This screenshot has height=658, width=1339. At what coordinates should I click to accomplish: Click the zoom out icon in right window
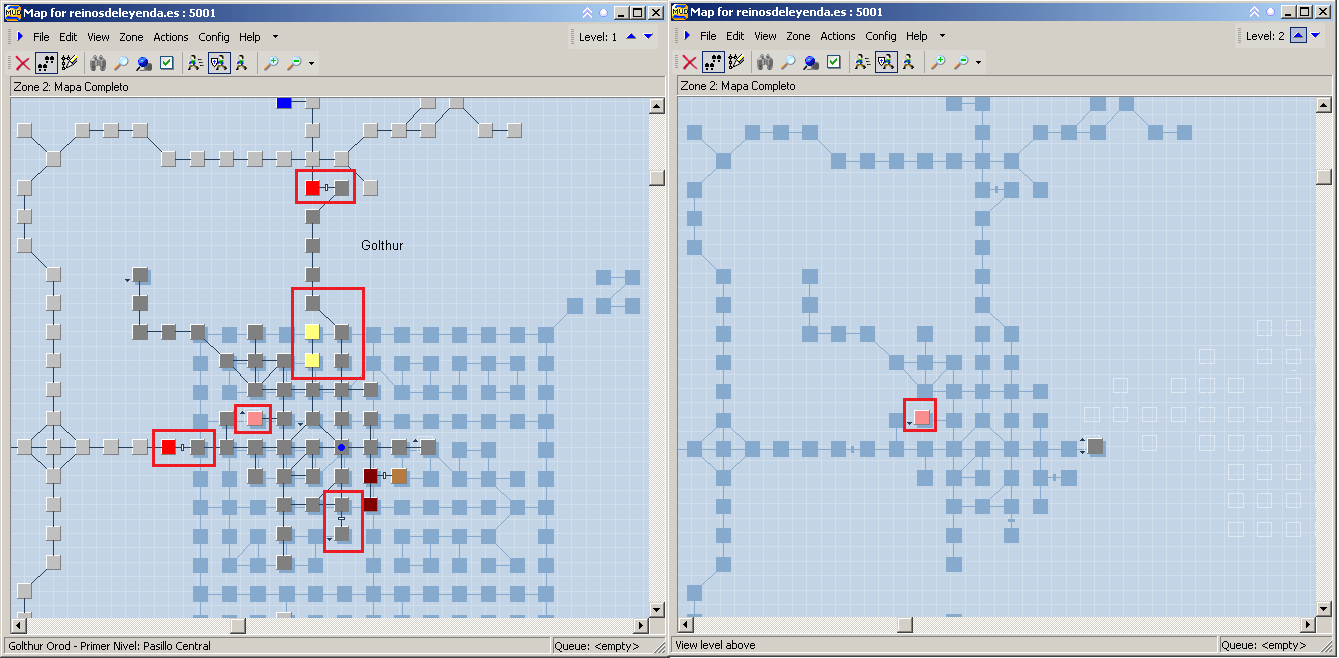coord(961,63)
